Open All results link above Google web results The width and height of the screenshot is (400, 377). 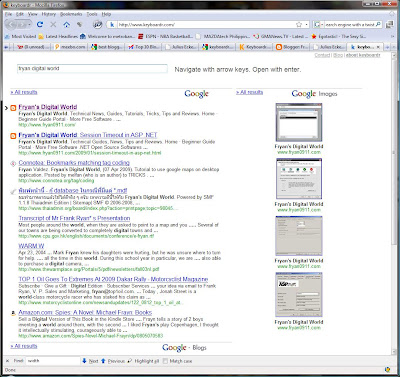[24, 92]
